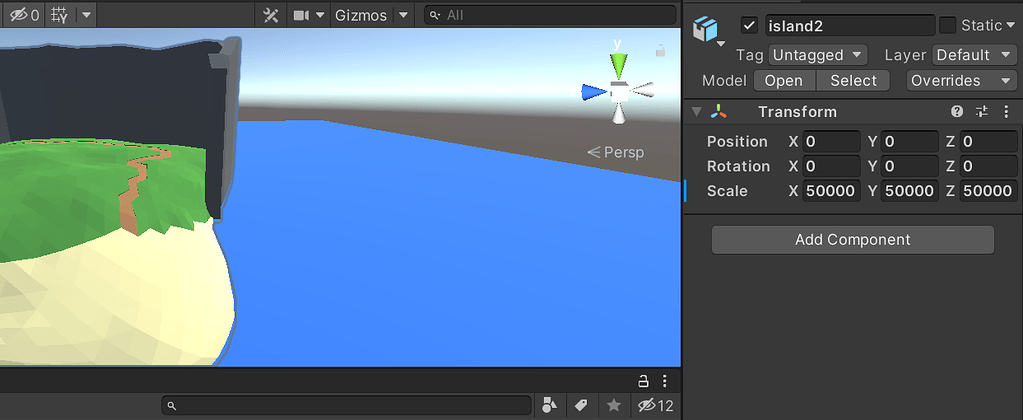Image resolution: width=1023 pixels, height=420 pixels.
Task: Toggle the Gizmos button
Action: tap(361, 15)
